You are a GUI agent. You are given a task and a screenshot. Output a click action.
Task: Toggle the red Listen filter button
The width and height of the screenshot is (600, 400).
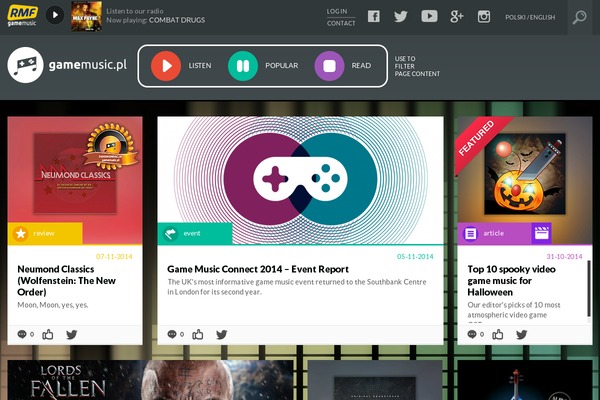point(166,66)
